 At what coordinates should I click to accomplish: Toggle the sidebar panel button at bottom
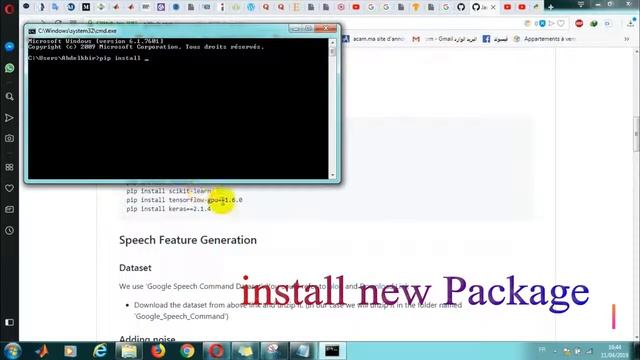point(9,322)
